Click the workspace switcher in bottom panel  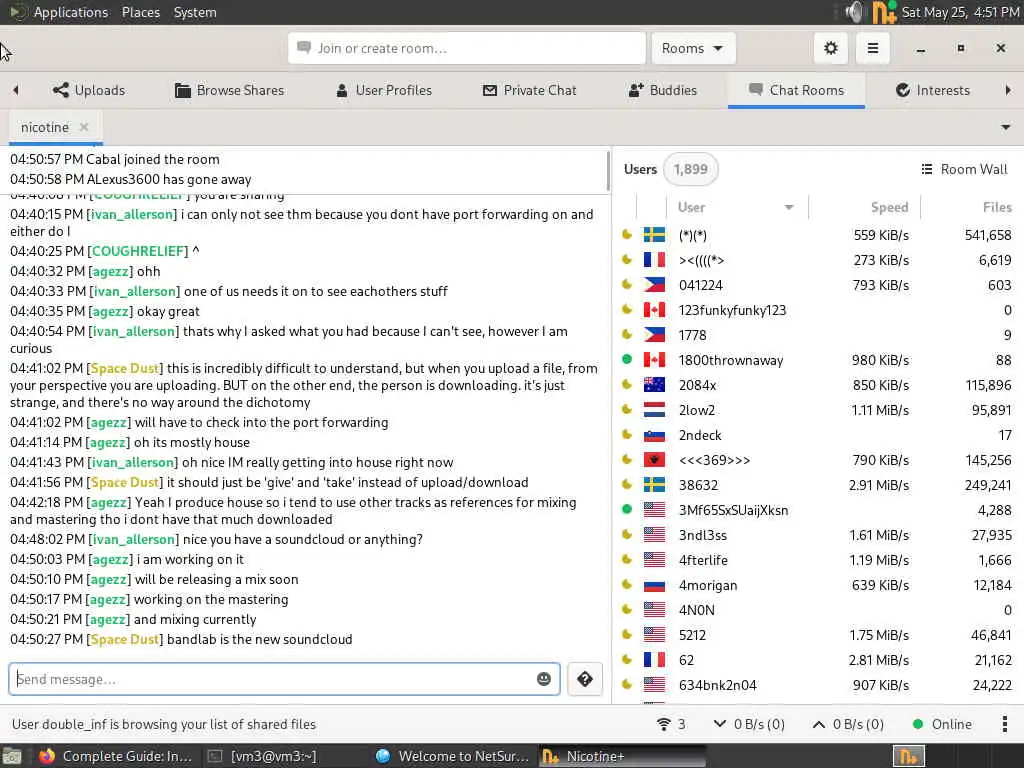909,756
